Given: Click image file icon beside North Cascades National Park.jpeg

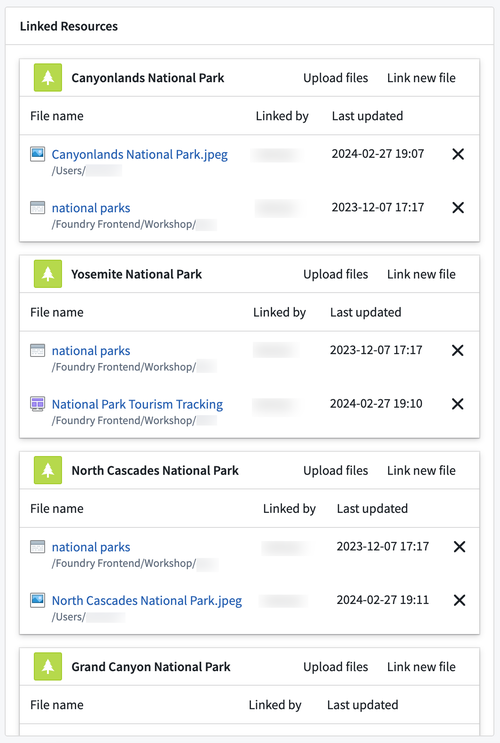Looking at the screenshot, I should click(x=37, y=600).
